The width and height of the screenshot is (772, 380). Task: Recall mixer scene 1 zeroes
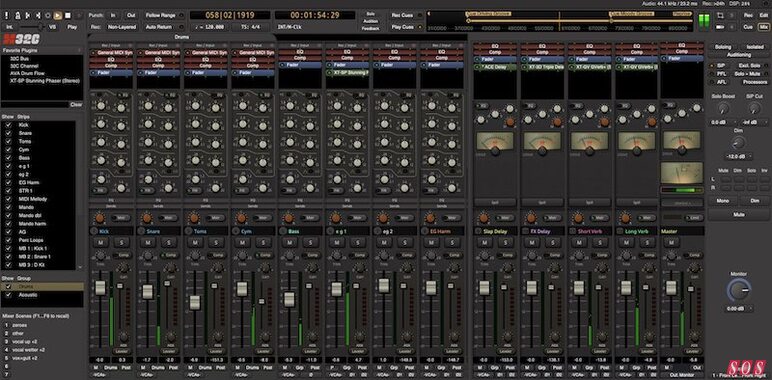pos(20,325)
